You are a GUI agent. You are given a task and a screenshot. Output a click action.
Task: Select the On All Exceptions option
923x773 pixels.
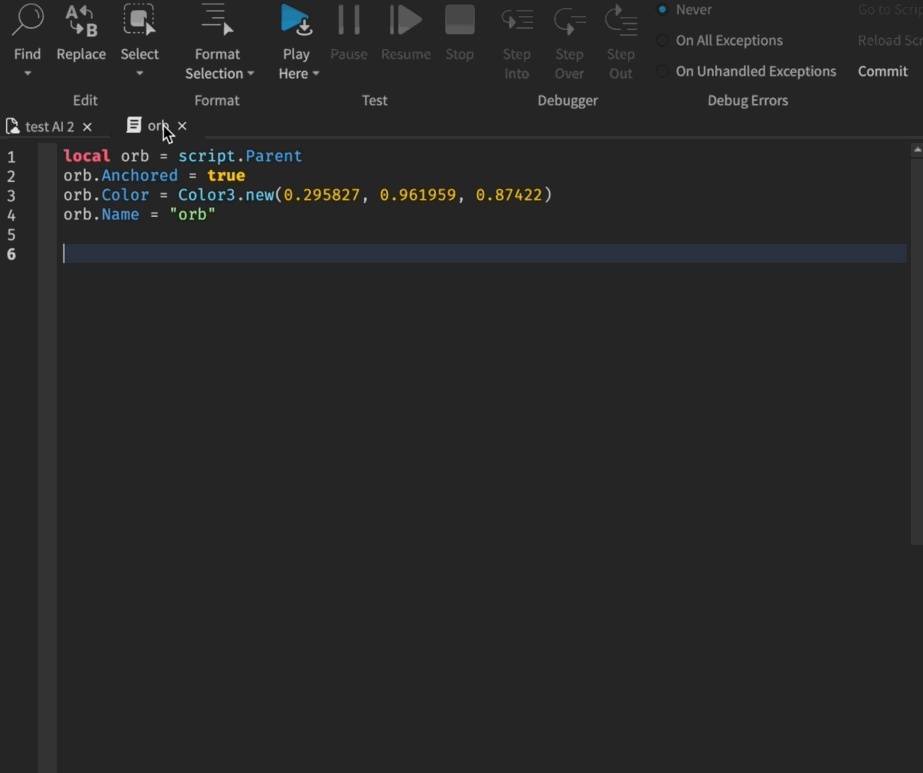[663, 41]
